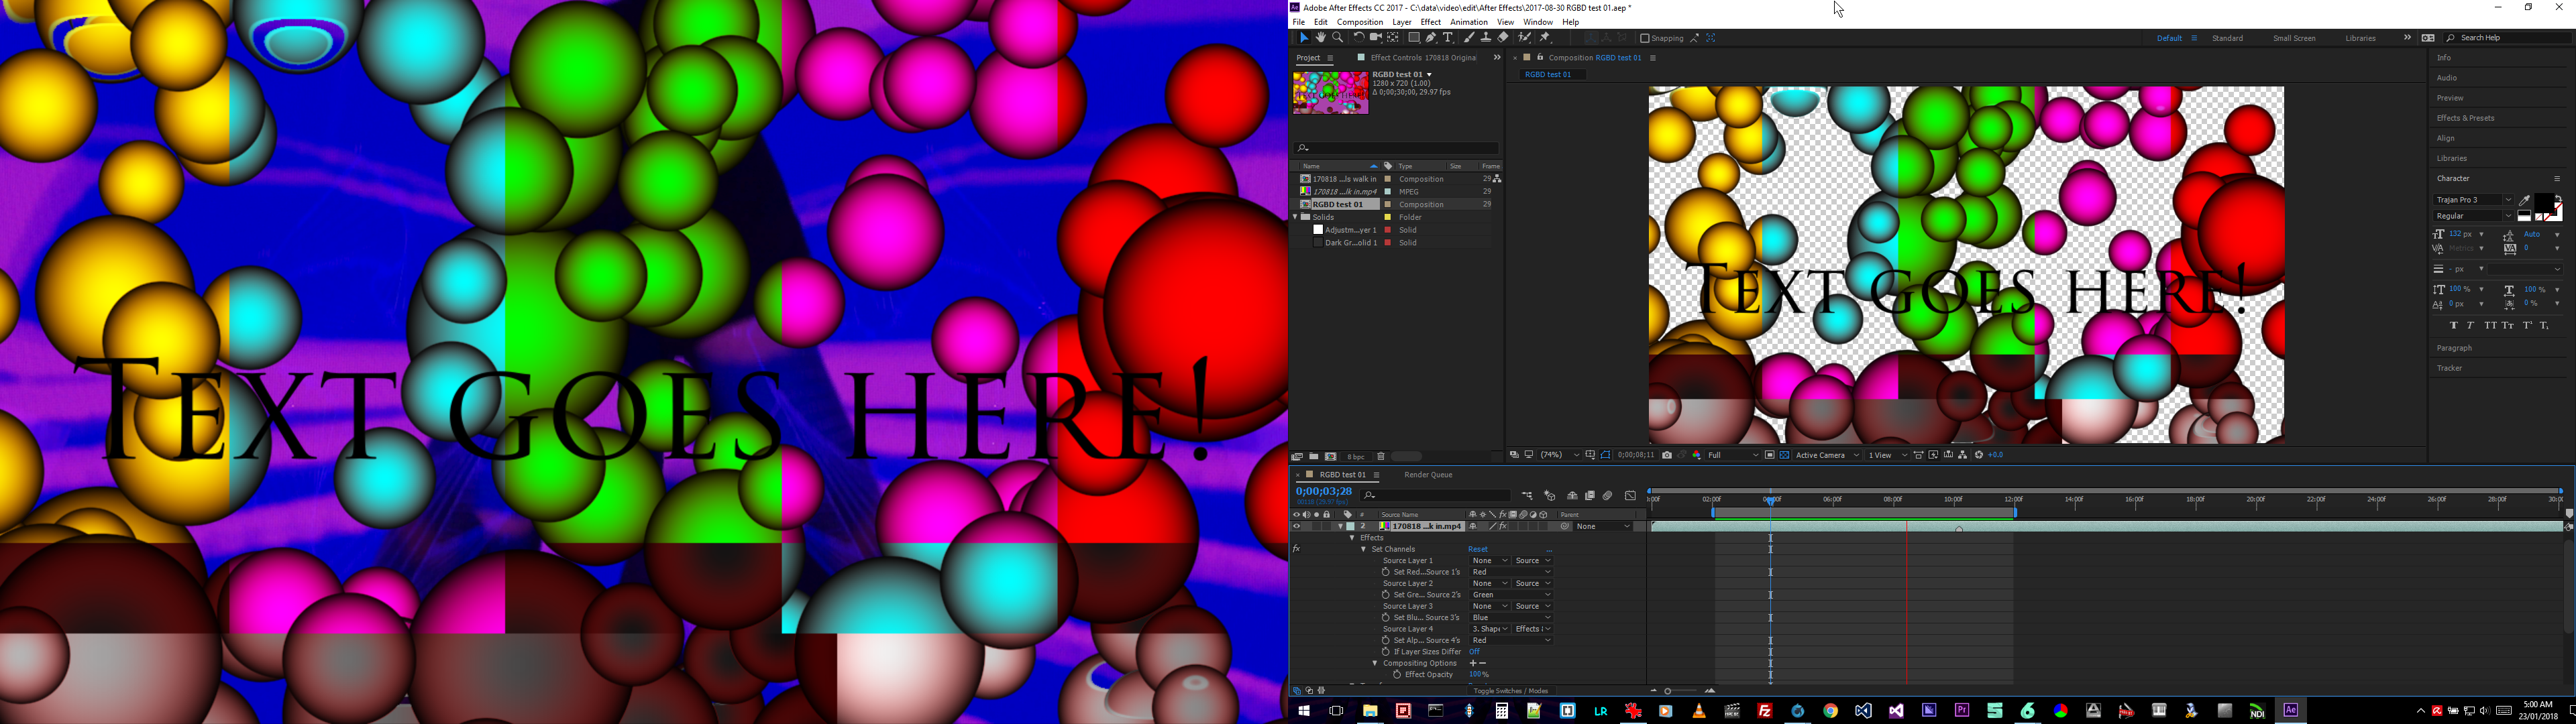Take snapshot with camera icon in viewer
Screen dimensions: 2576x724
coord(1667,455)
